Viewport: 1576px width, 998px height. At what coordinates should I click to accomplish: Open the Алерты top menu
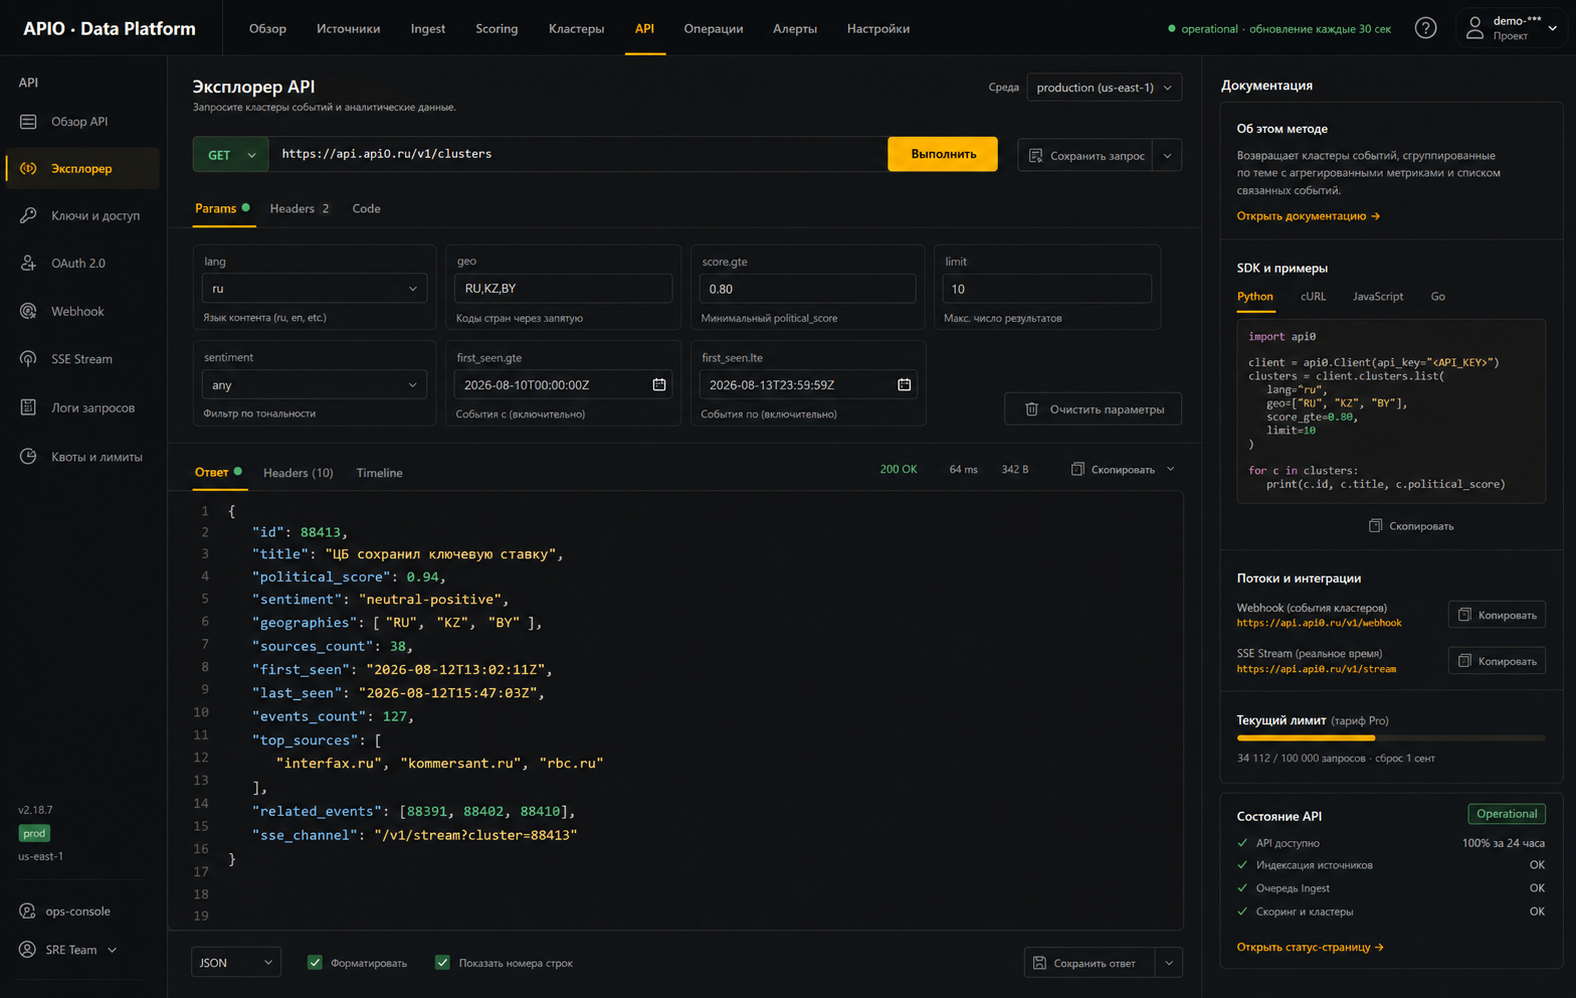tap(795, 29)
